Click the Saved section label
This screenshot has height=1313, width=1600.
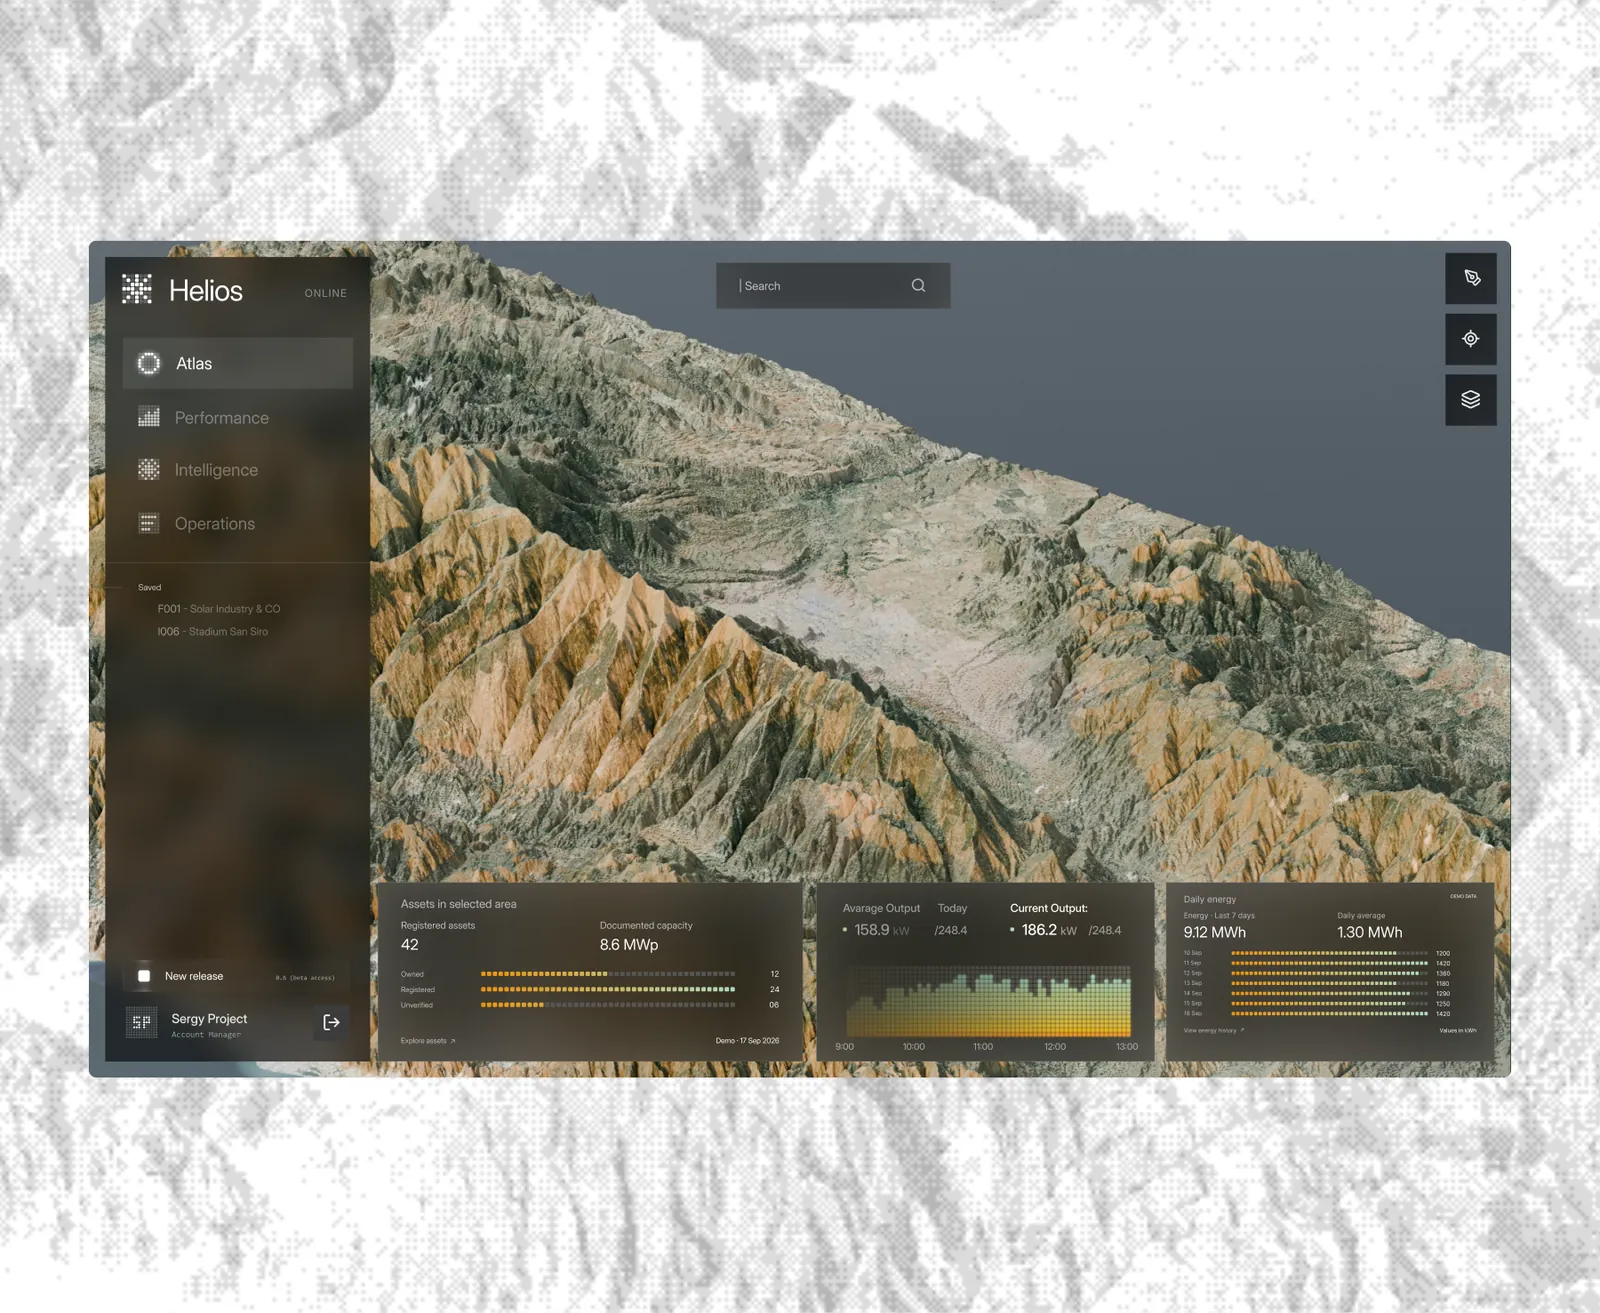[x=149, y=588]
